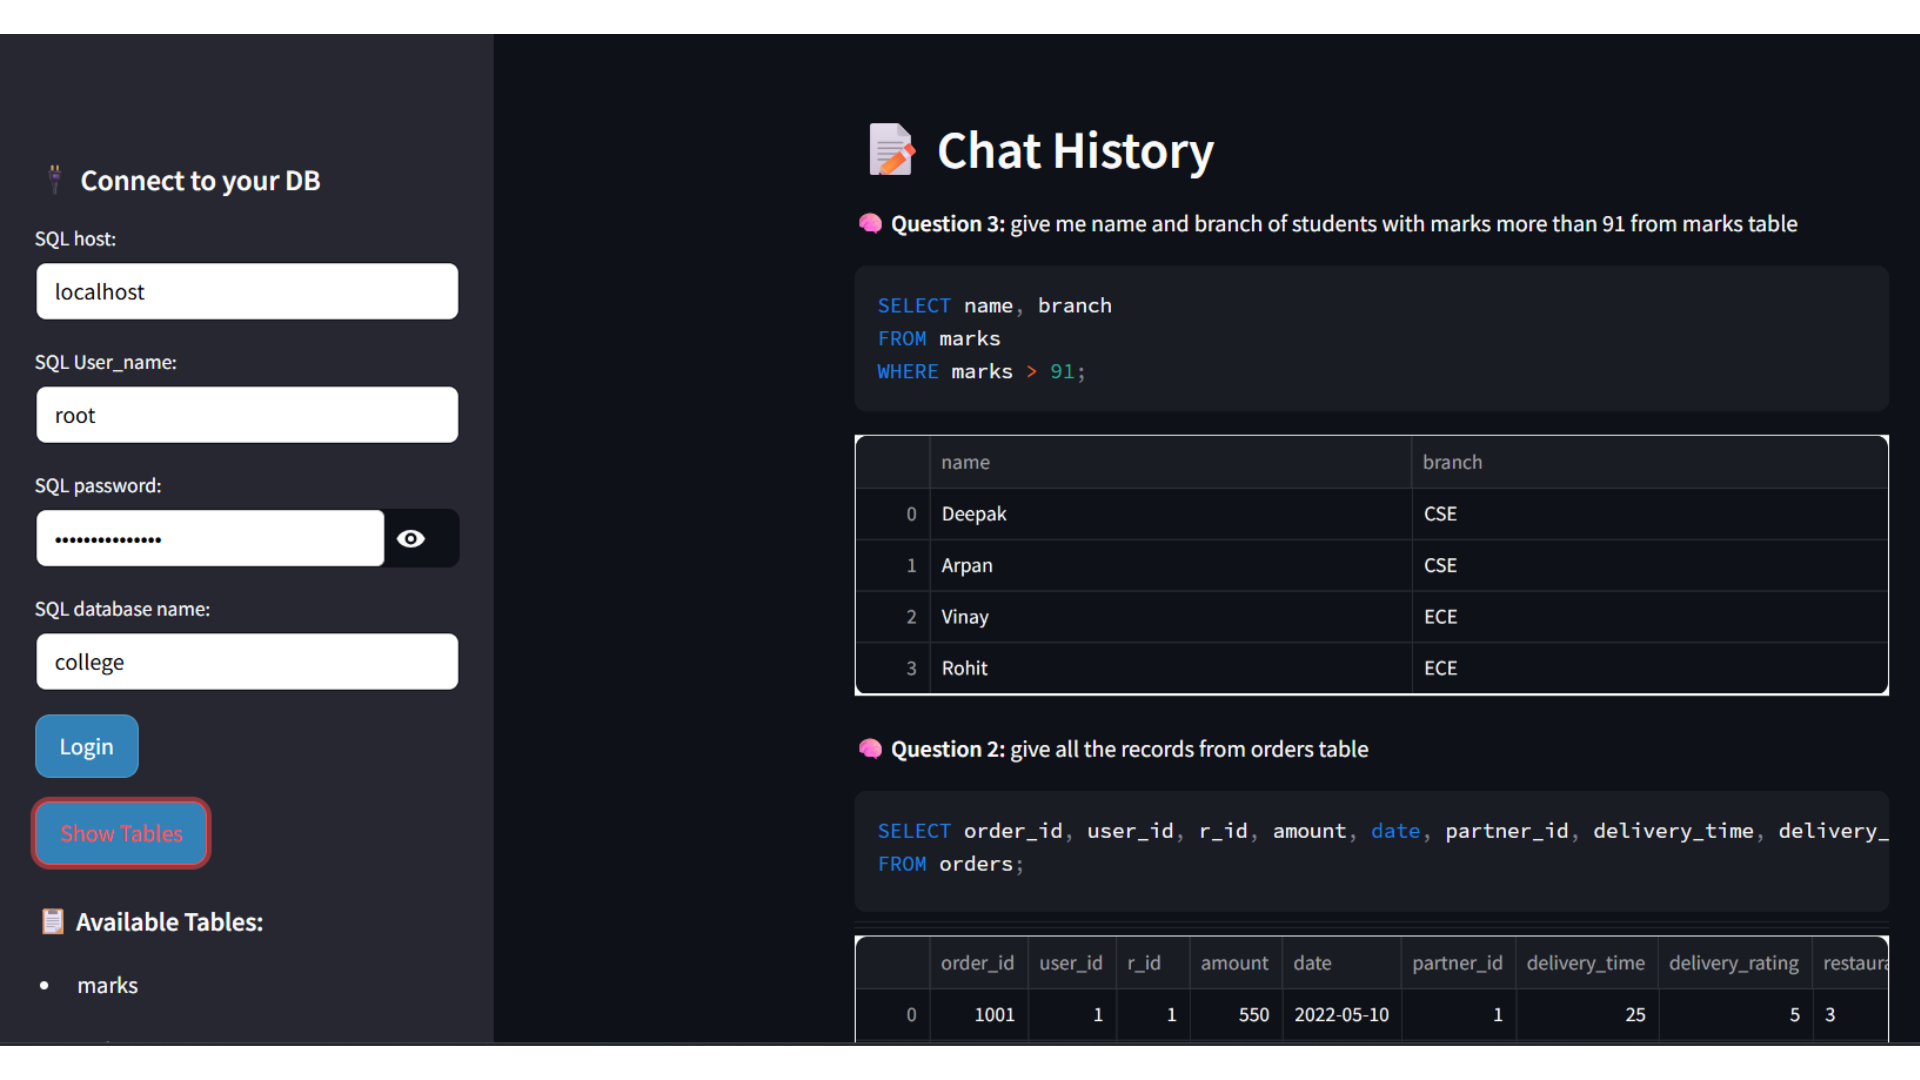Image resolution: width=1920 pixels, height=1080 pixels.
Task: Select ECE branch cell in Vinay row
Action: coord(1650,617)
